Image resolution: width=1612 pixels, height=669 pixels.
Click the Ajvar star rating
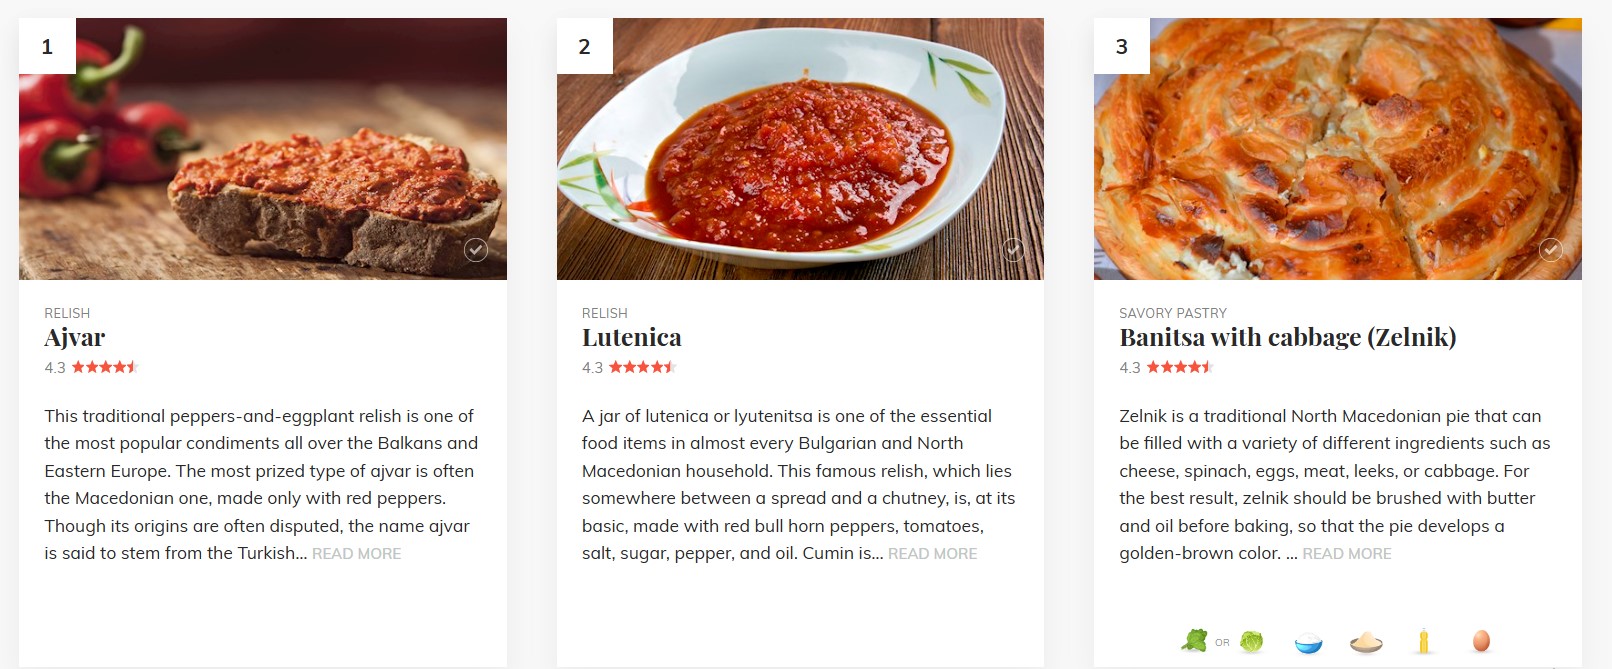[104, 367]
